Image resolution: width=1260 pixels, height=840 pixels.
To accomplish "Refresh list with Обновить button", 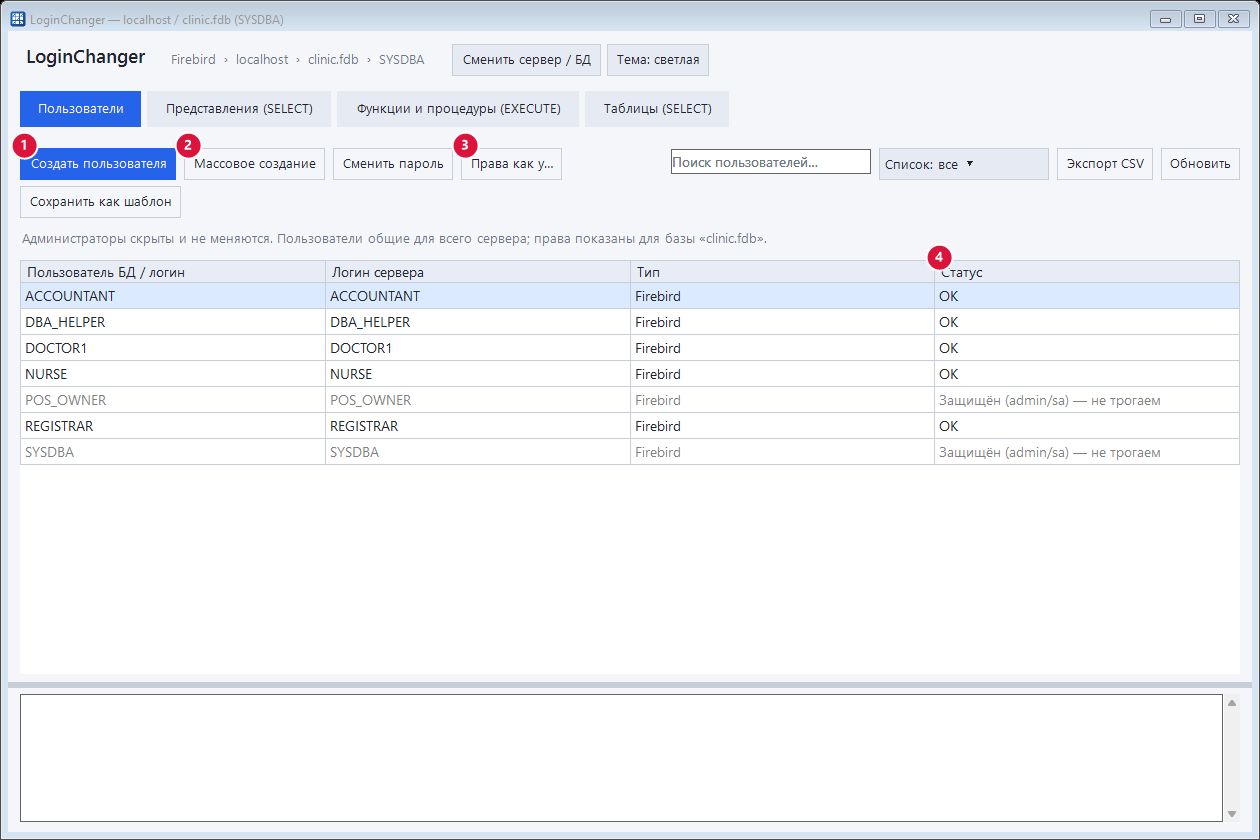I will pyautogui.click(x=1200, y=164).
